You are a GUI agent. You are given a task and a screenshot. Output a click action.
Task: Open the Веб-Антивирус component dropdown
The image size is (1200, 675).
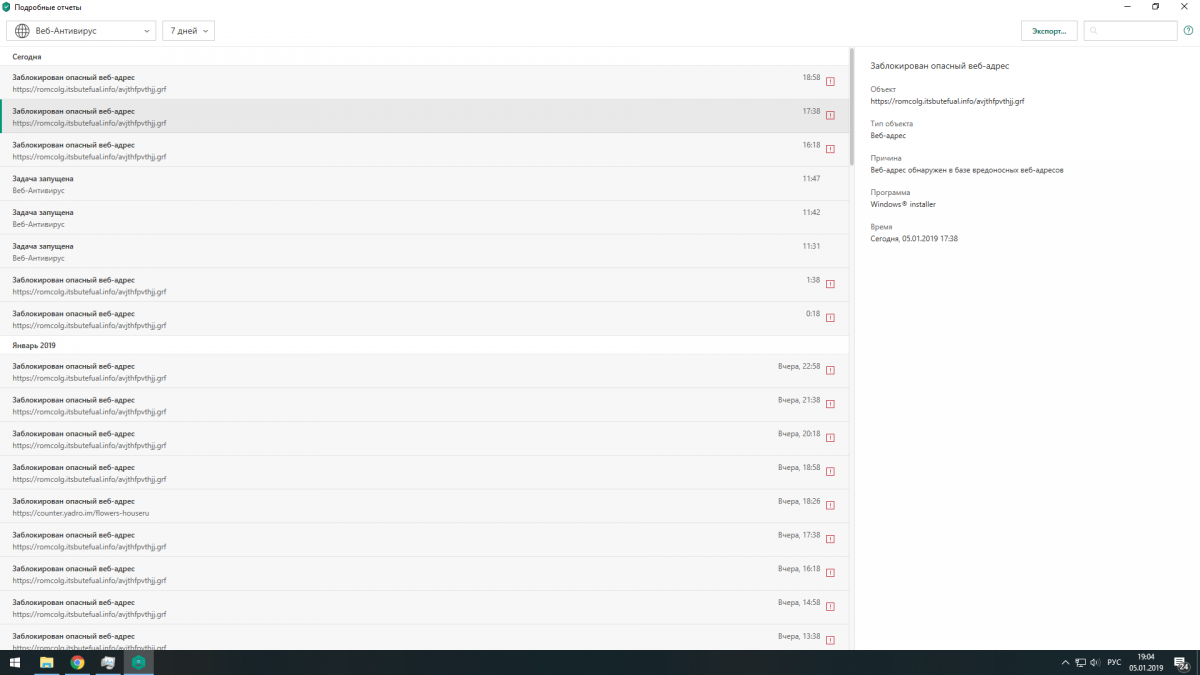coord(81,31)
